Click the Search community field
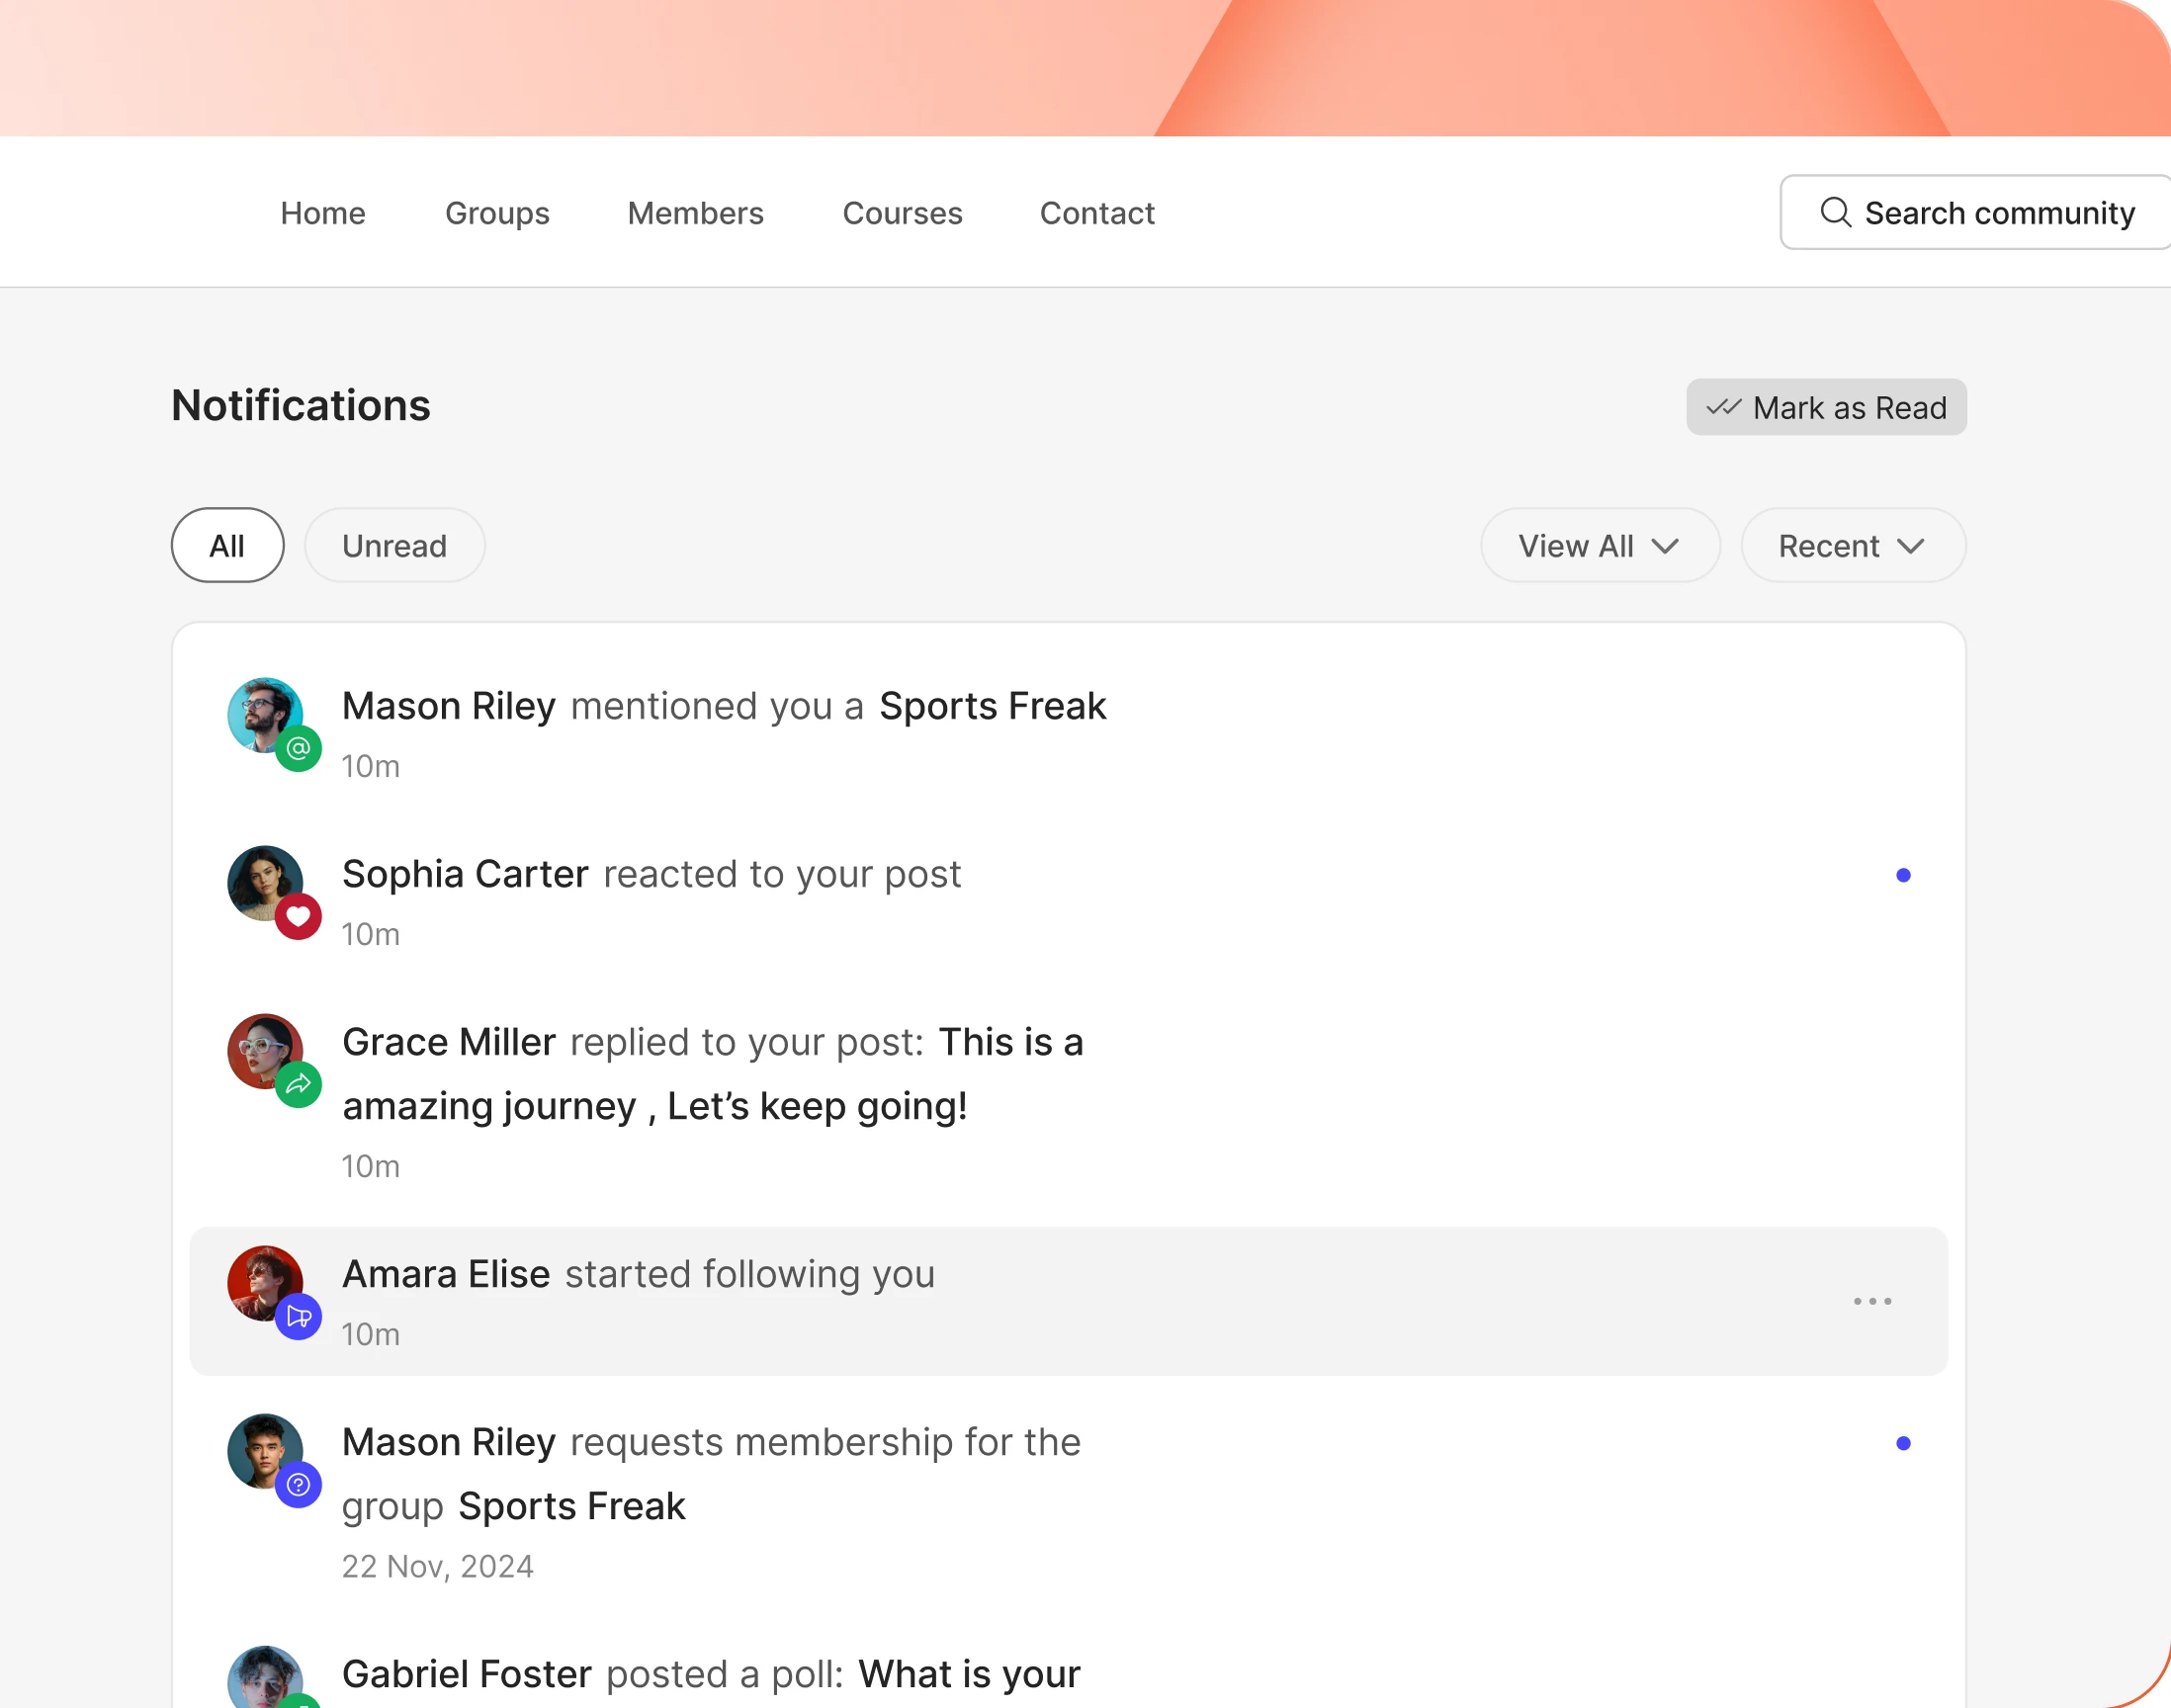The width and height of the screenshot is (2171, 1708). pyautogui.click(x=1975, y=212)
